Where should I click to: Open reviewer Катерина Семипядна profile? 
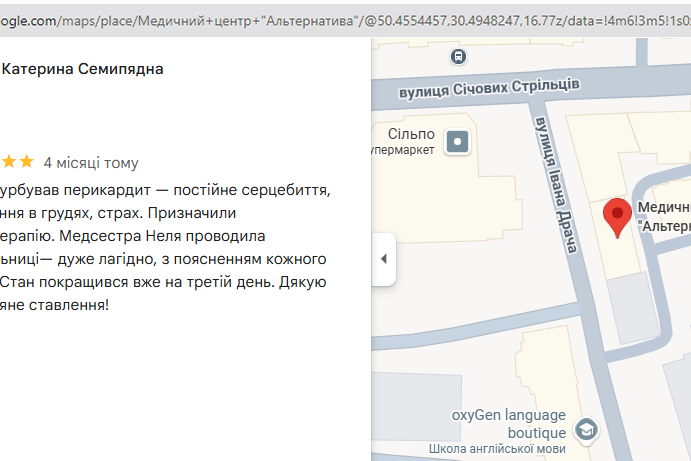click(83, 69)
